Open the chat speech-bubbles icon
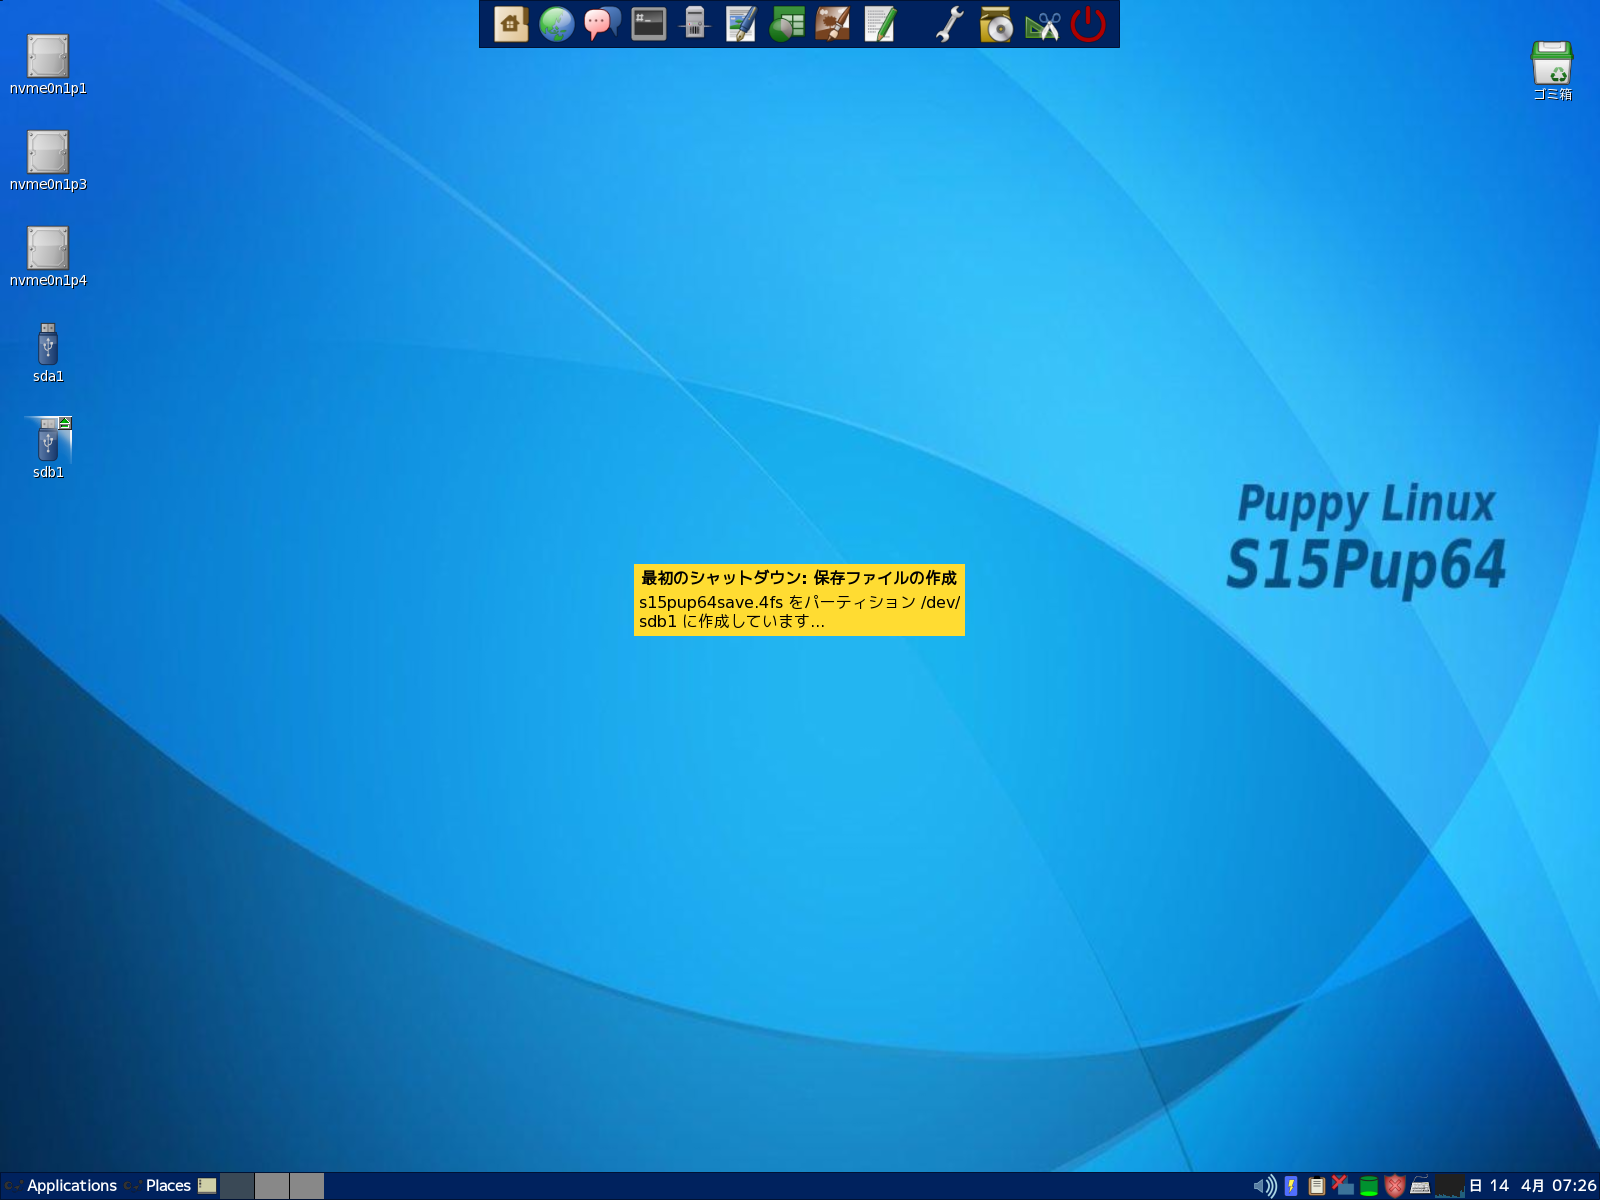Viewport: 1600px width, 1200px height. (x=603, y=24)
